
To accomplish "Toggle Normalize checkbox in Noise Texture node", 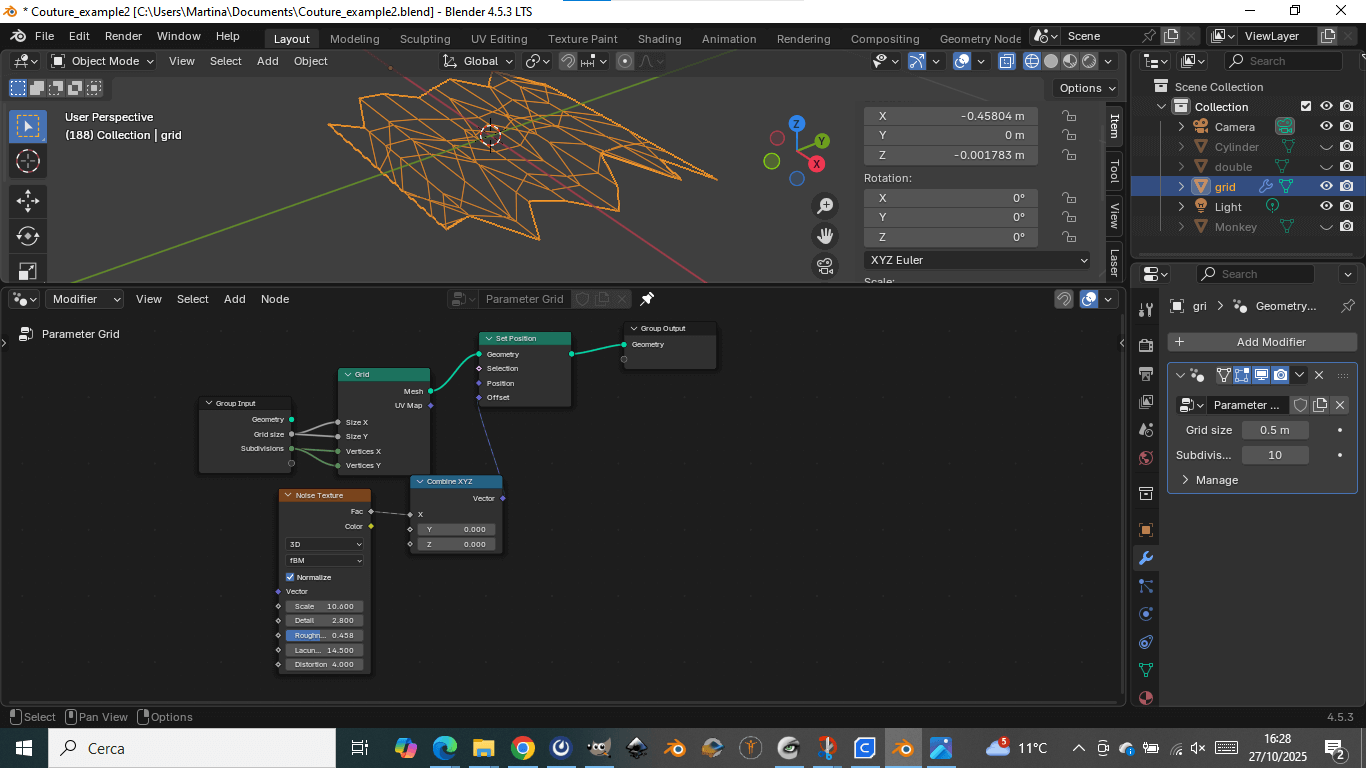I will [291, 577].
